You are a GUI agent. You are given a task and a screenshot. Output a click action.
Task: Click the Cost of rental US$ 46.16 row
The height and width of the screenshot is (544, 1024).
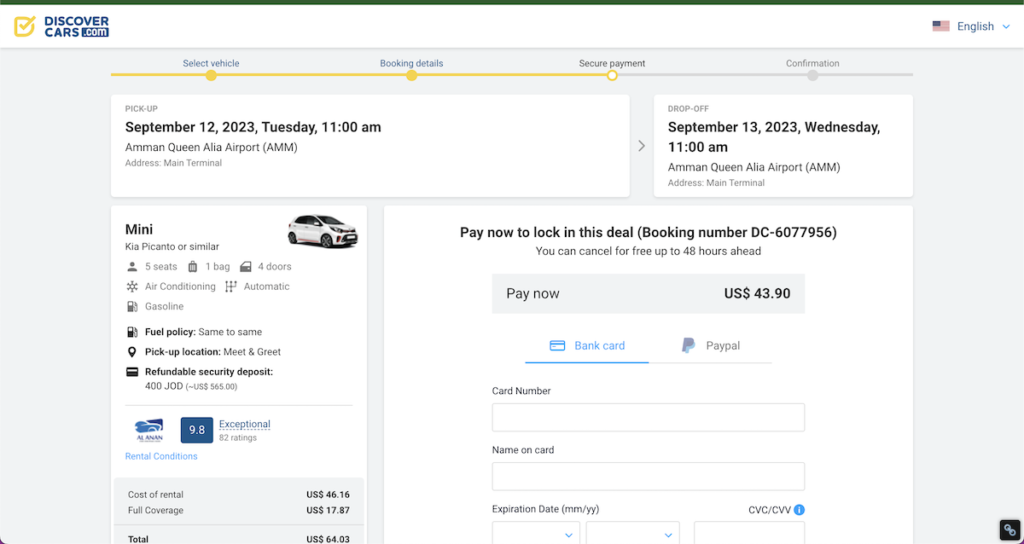pos(238,495)
